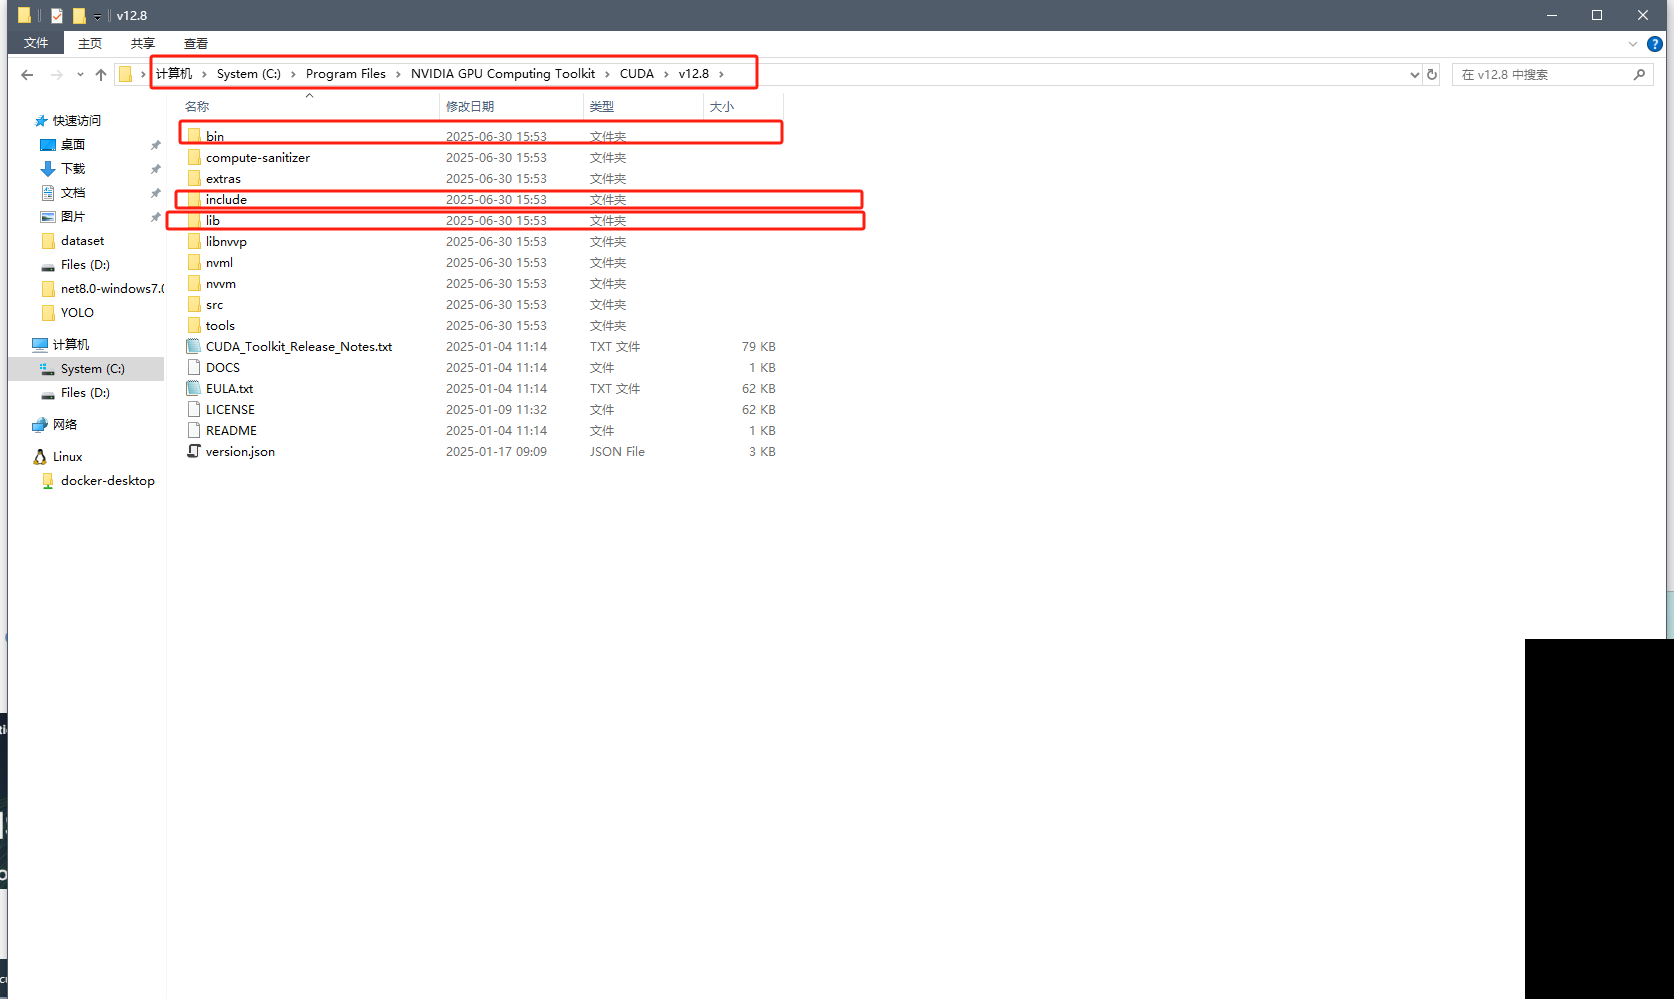The image size is (1674, 999).
Task: Select the nvvm folder icon
Action: pos(194,283)
